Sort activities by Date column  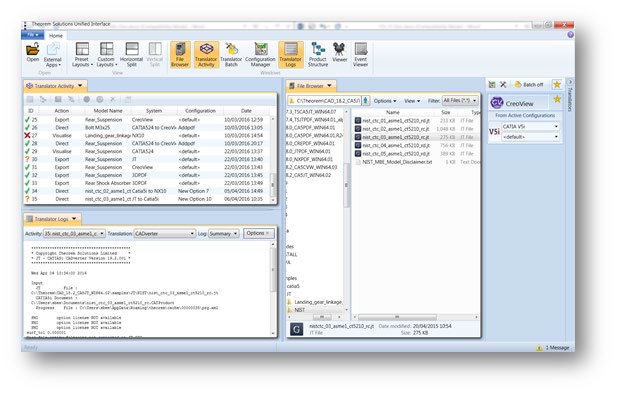[246, 111]
